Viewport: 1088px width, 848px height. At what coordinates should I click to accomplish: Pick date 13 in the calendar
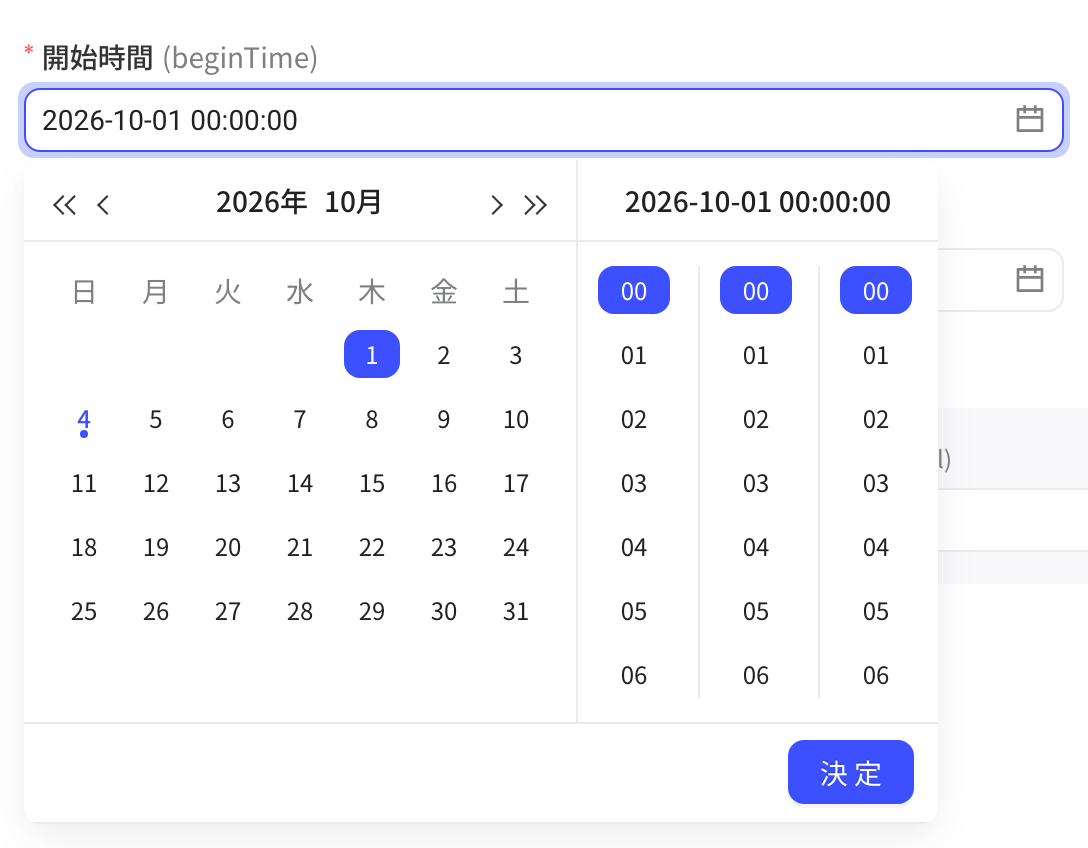pos(228,483)
